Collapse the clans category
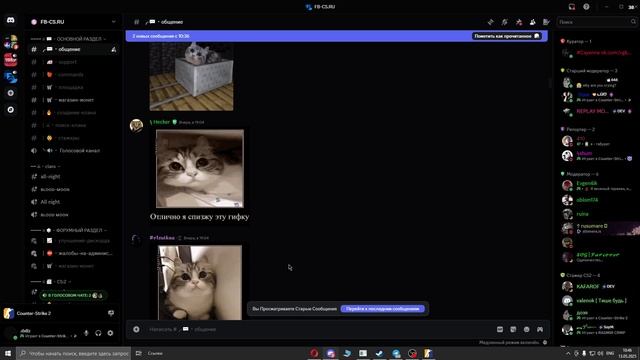 46,167
